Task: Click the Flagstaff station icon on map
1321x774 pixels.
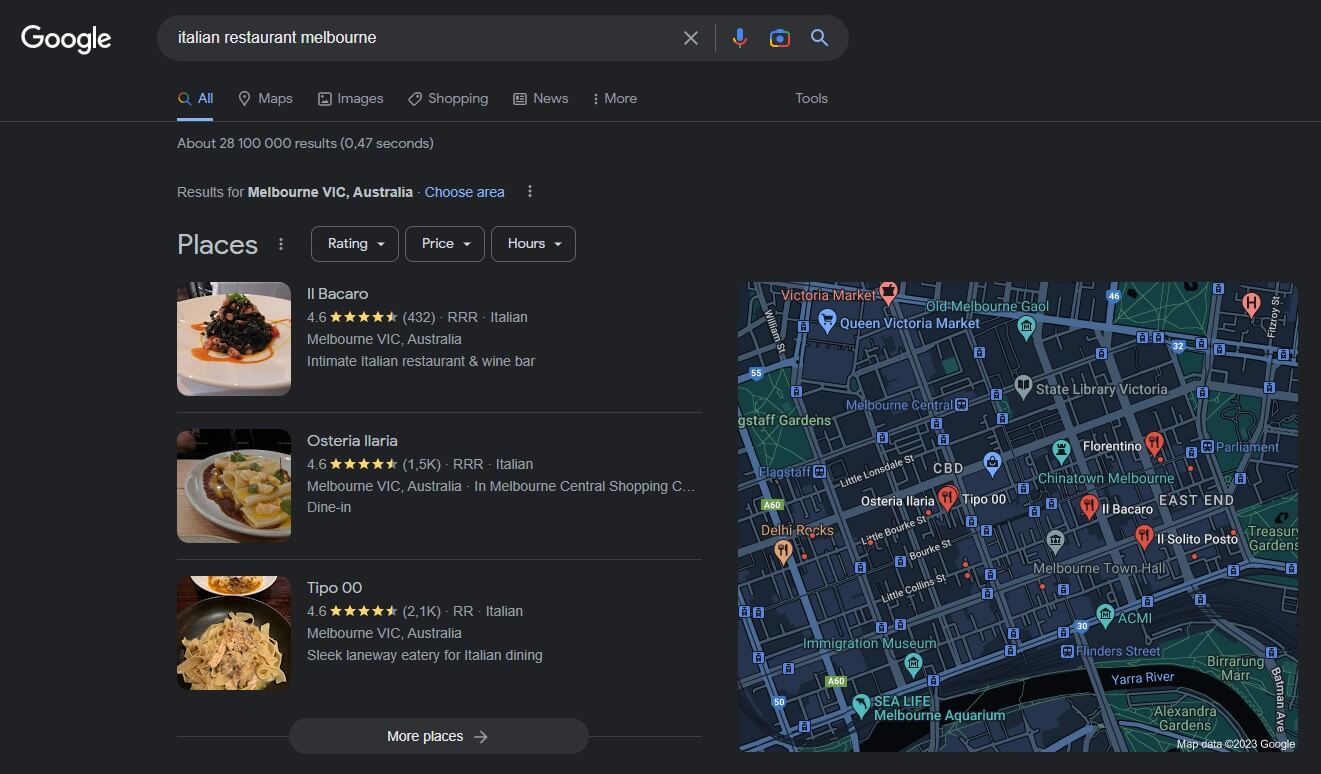Action: [x=819, y=472]
